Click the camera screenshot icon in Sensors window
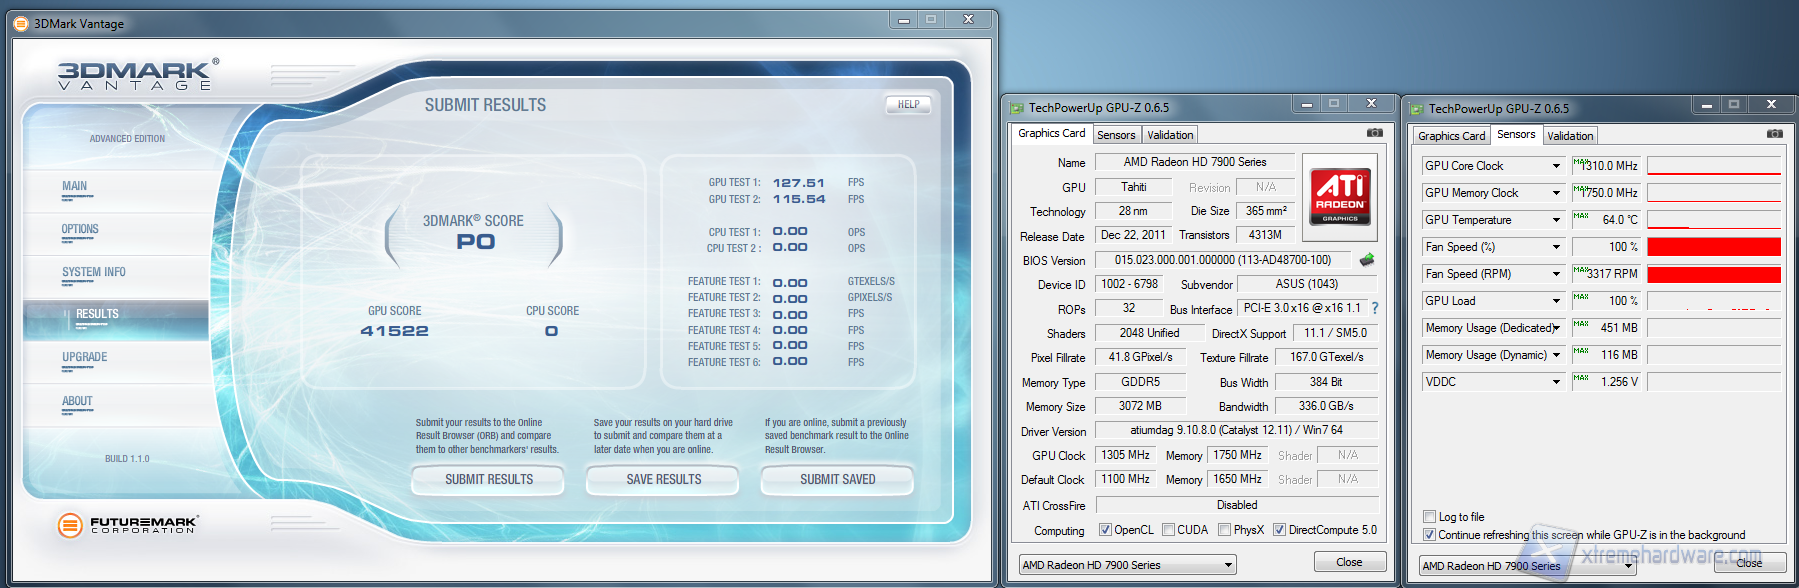The width and height of the screenshot is (1799, 588). pyautogui.click(x=1775, y=134)
